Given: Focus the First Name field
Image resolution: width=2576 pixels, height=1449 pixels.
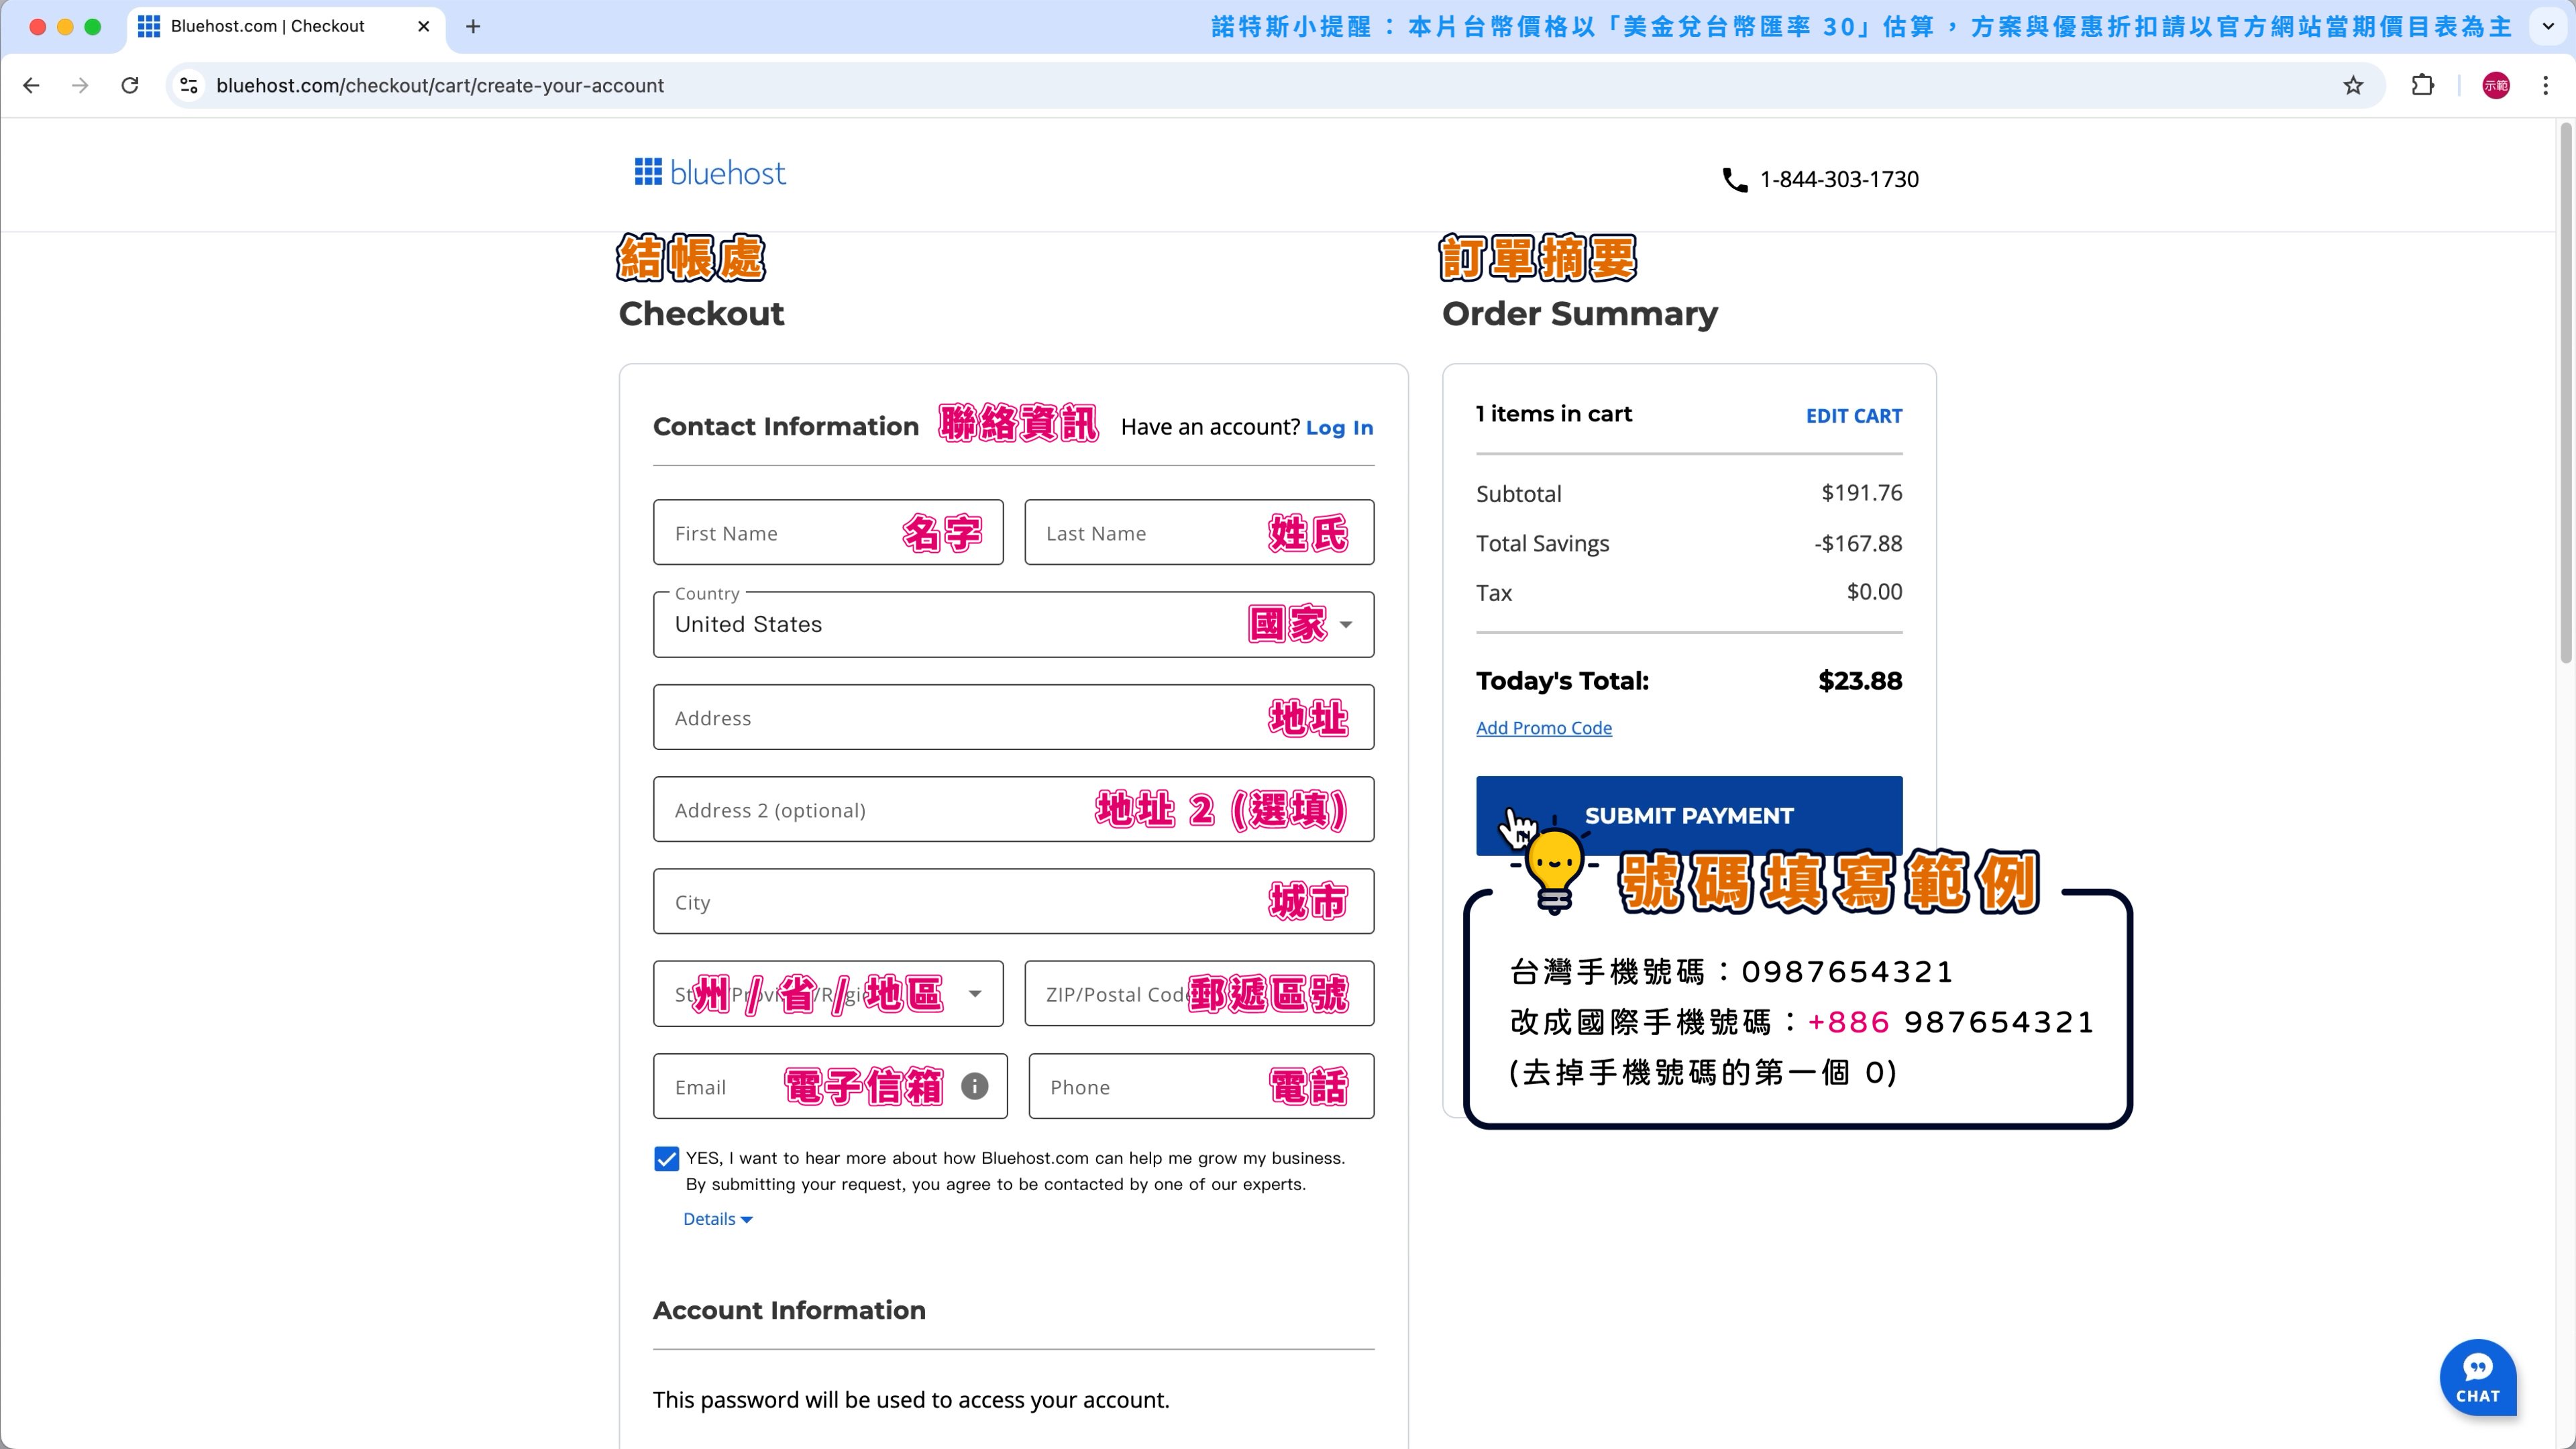Looking at the screenshot, I should 828,533.
